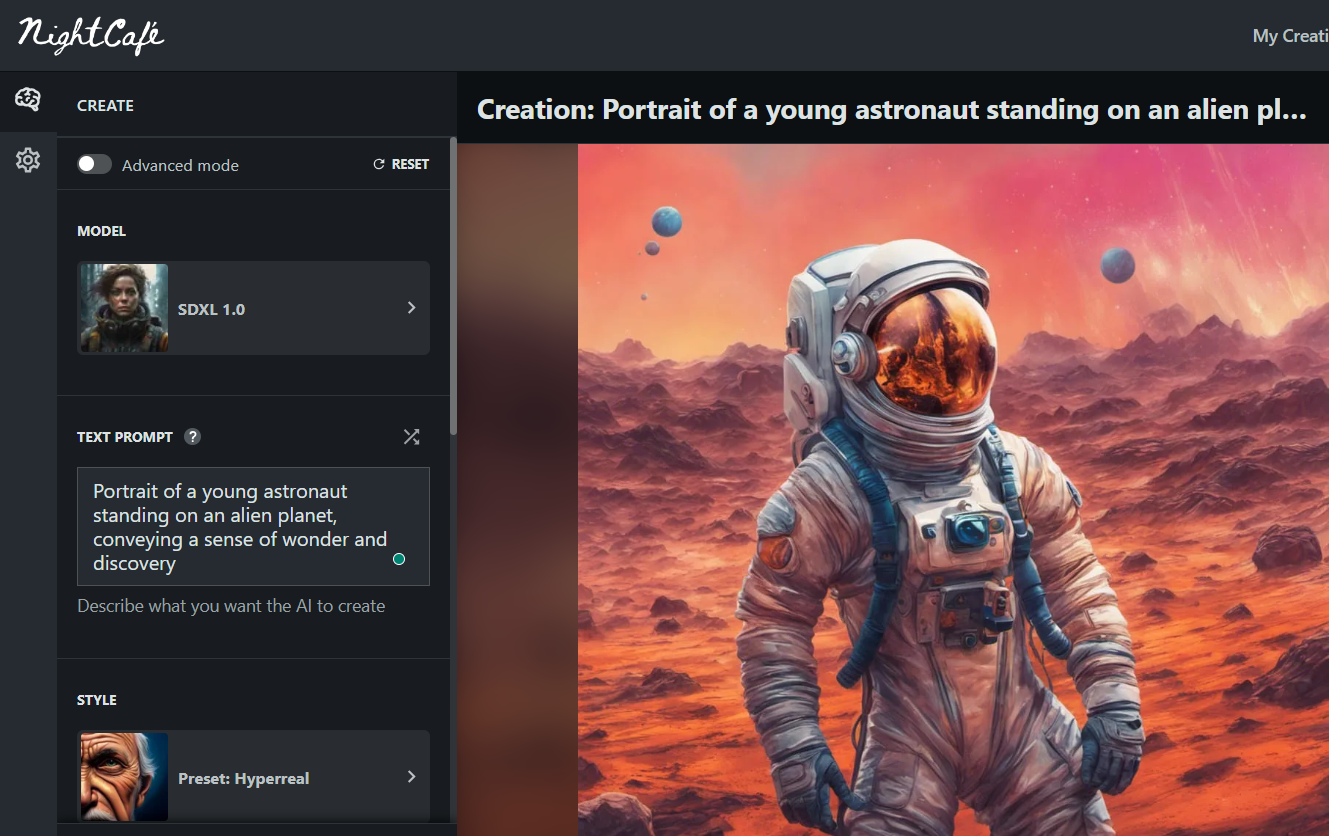The image size is (1329, 836).
Task: Click the Advanced mode label text
Action: click(180, 166)
